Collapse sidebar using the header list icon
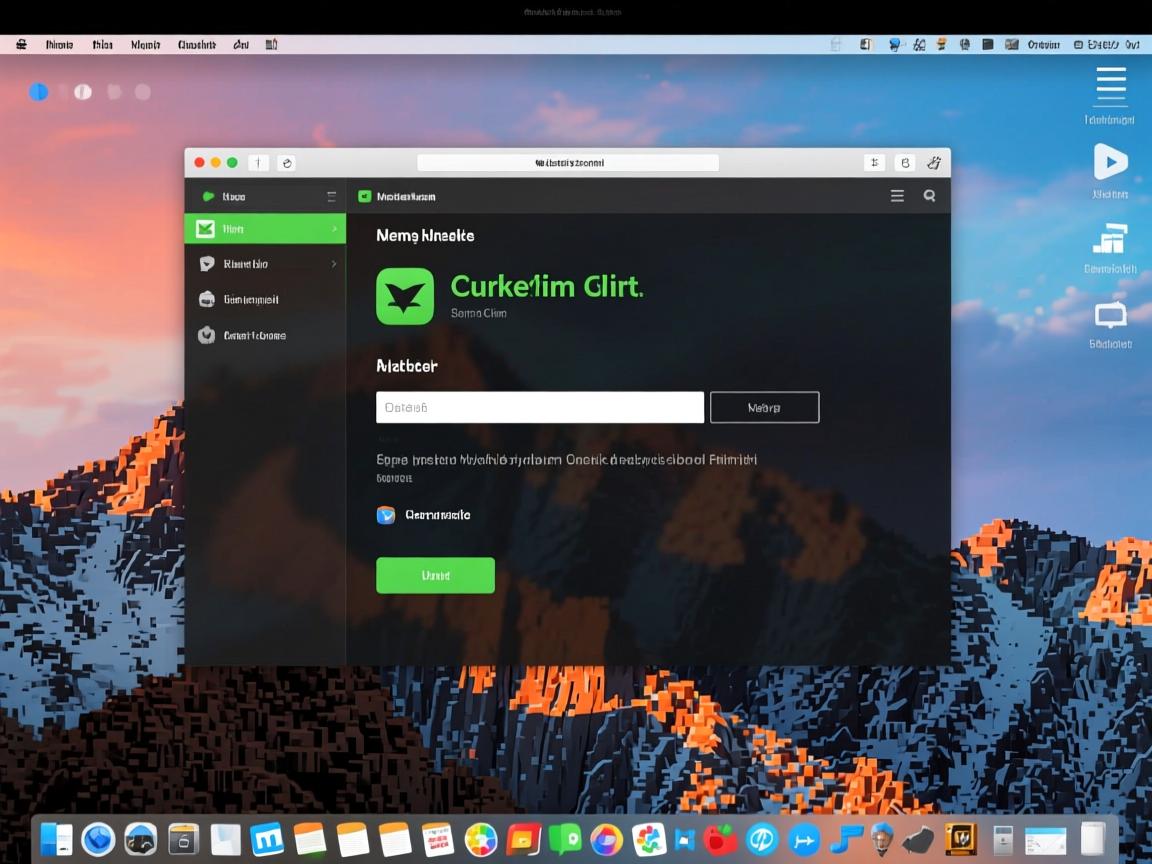 pos(331,197)
